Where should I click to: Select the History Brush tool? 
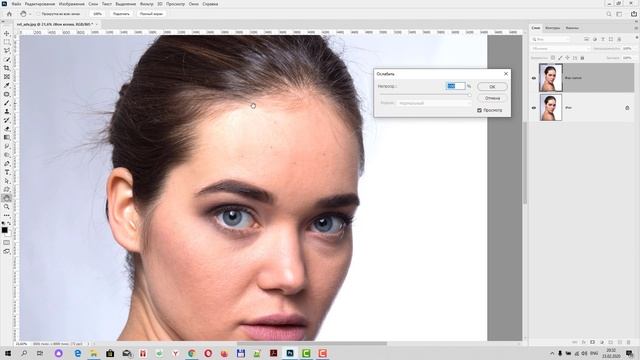(7, 120)
